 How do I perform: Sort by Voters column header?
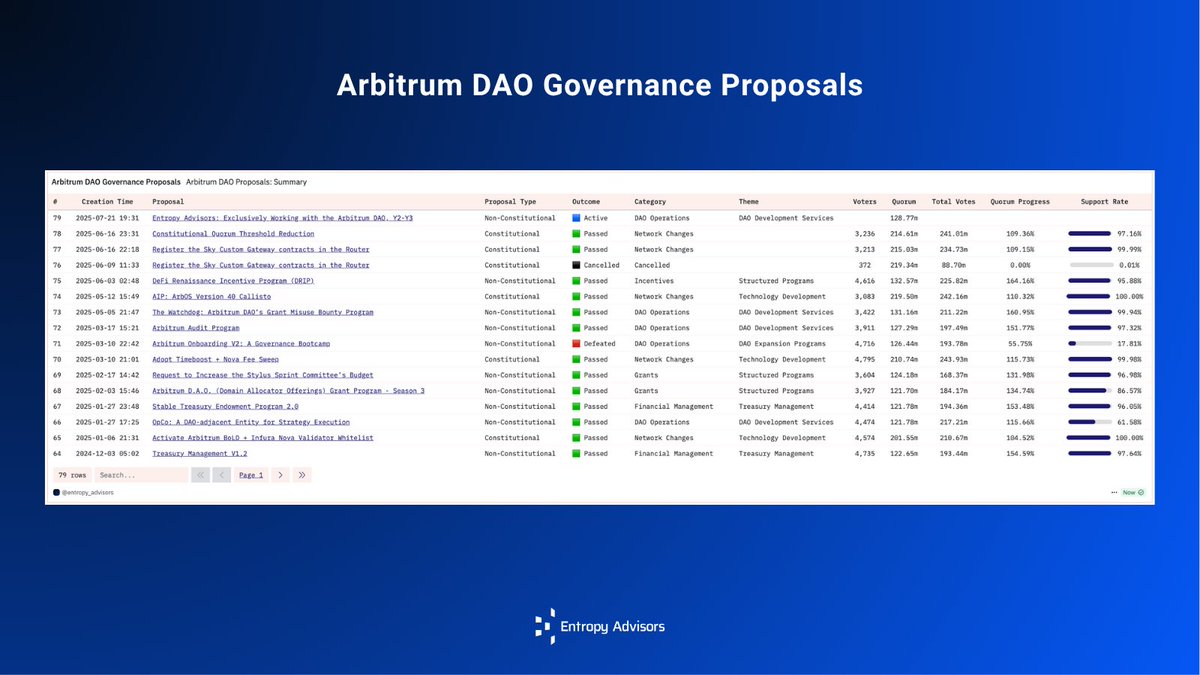(864, 201)
